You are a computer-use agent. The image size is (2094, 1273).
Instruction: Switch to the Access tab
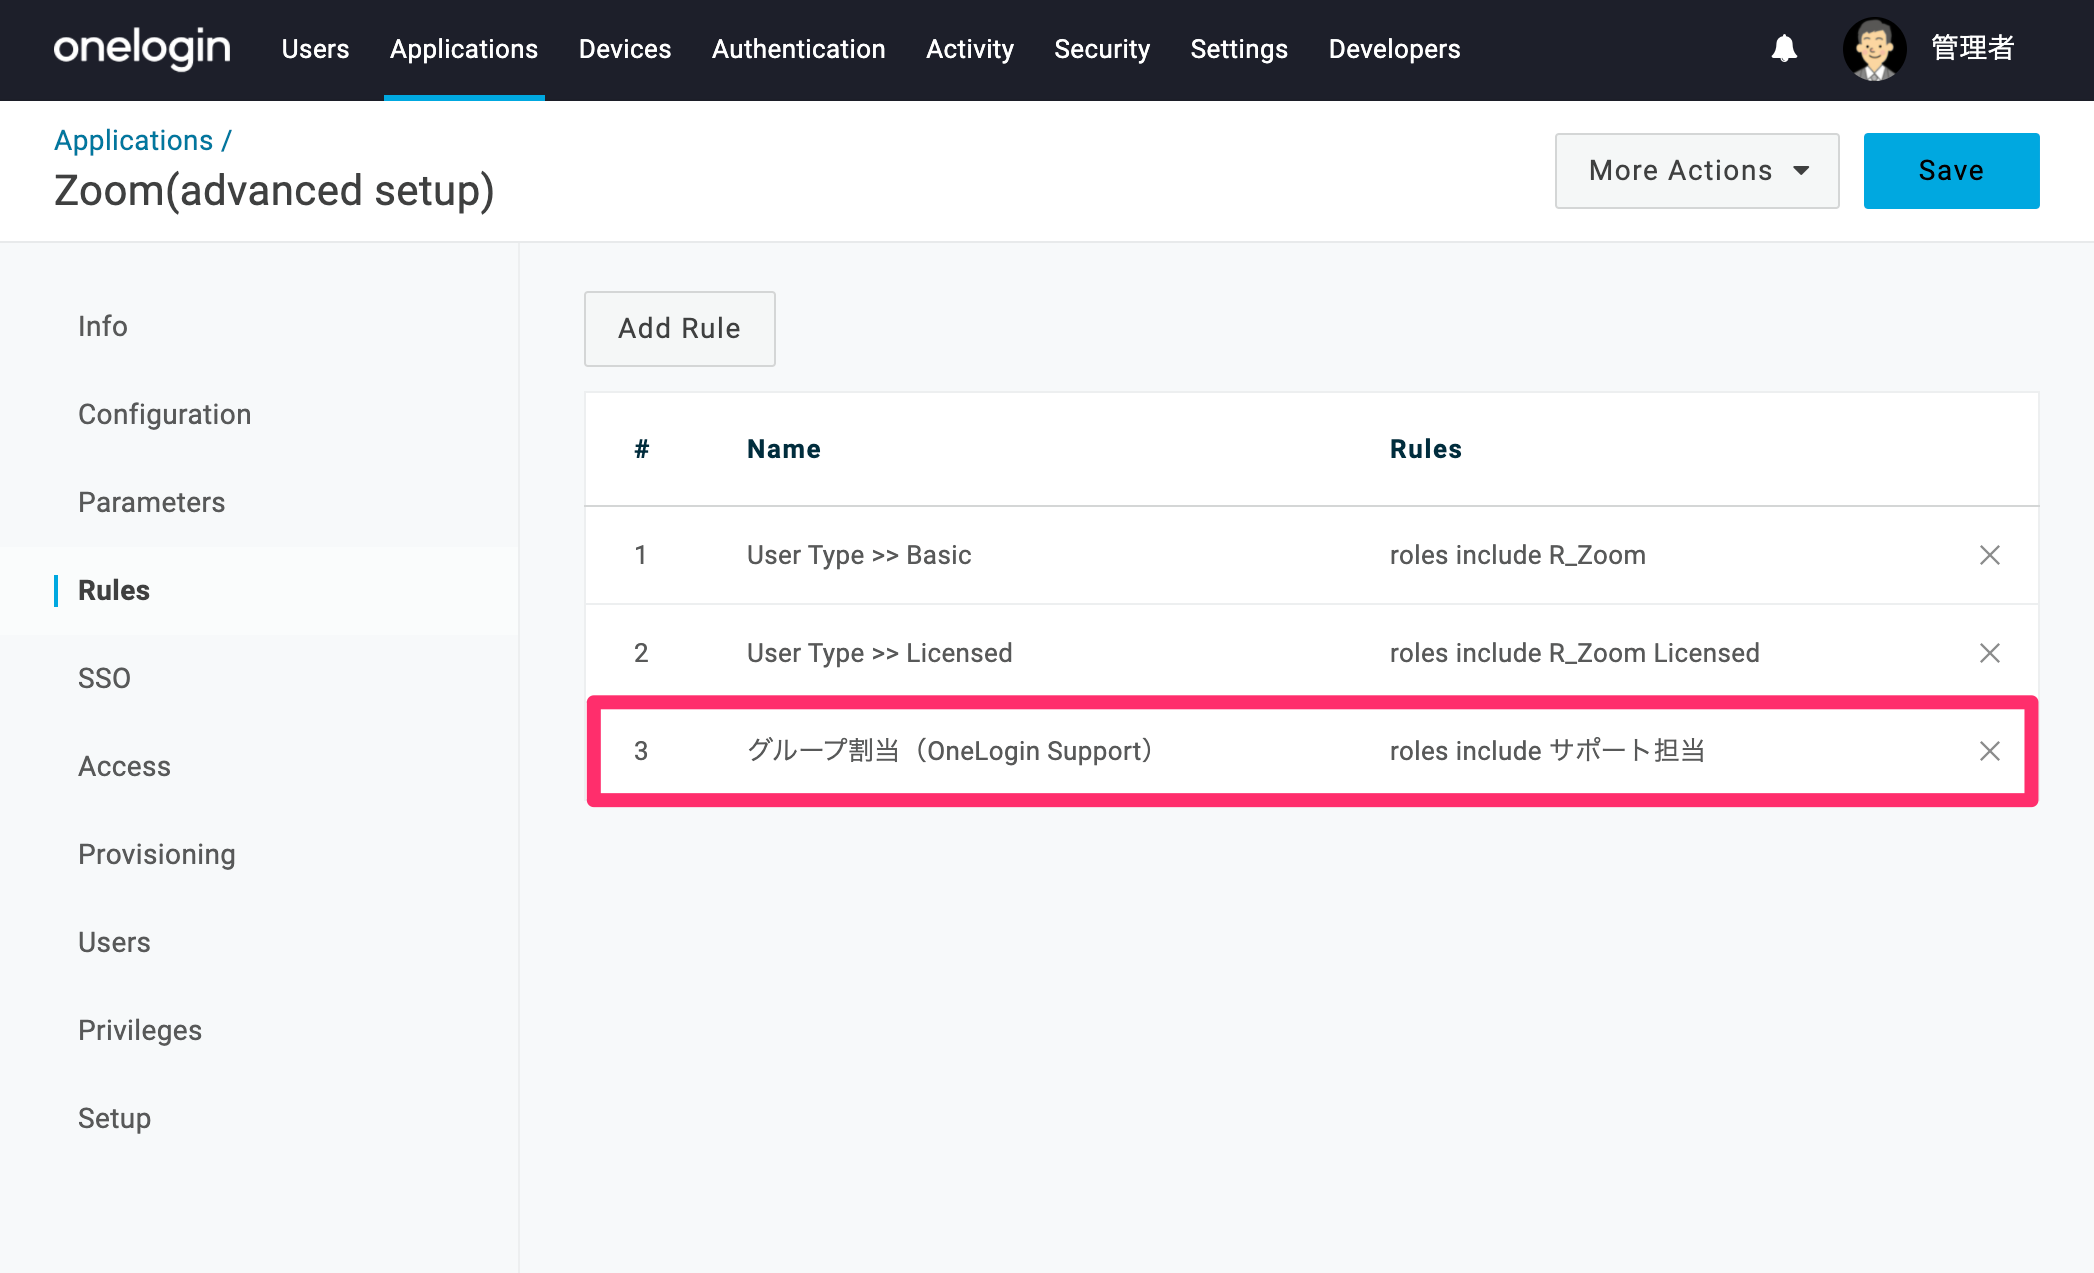pos(125,766)
